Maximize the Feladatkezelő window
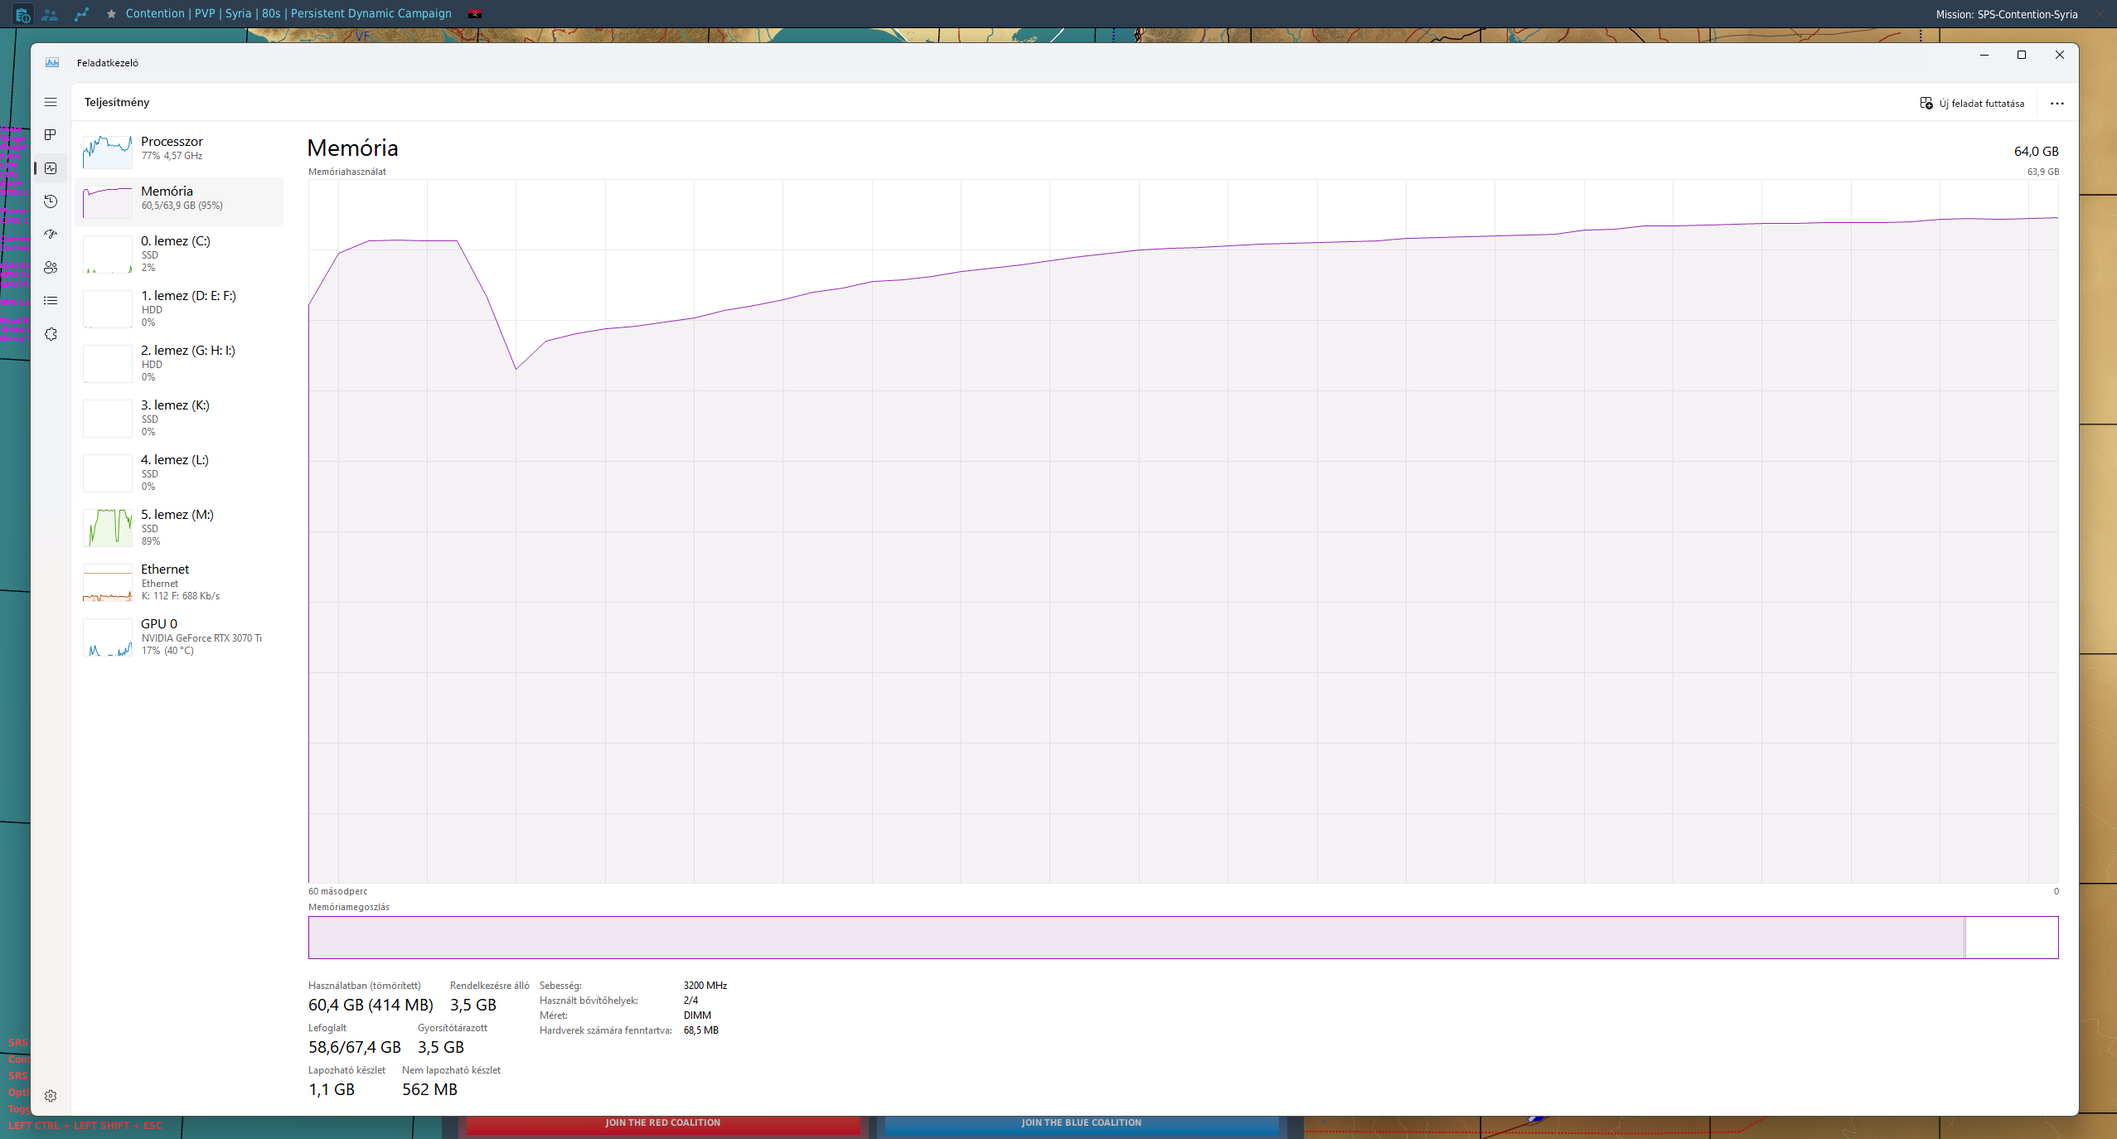This screenshot has width=2117, height=1139. [x=2021, y=55]
